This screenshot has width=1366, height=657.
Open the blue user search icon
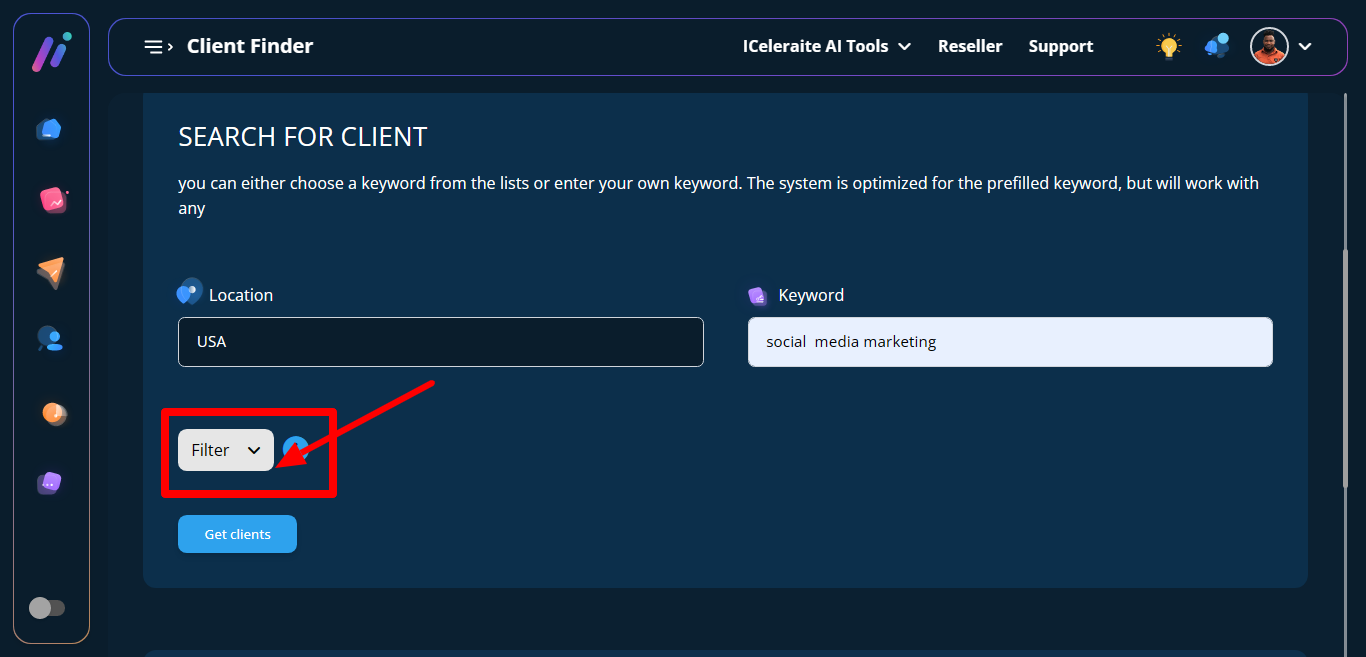(x=50, y=340)
